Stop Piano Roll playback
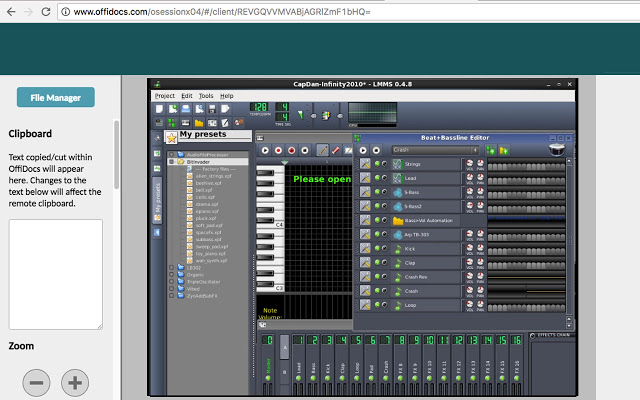Screen dimensions: 640x400 (x=304, y=150)
